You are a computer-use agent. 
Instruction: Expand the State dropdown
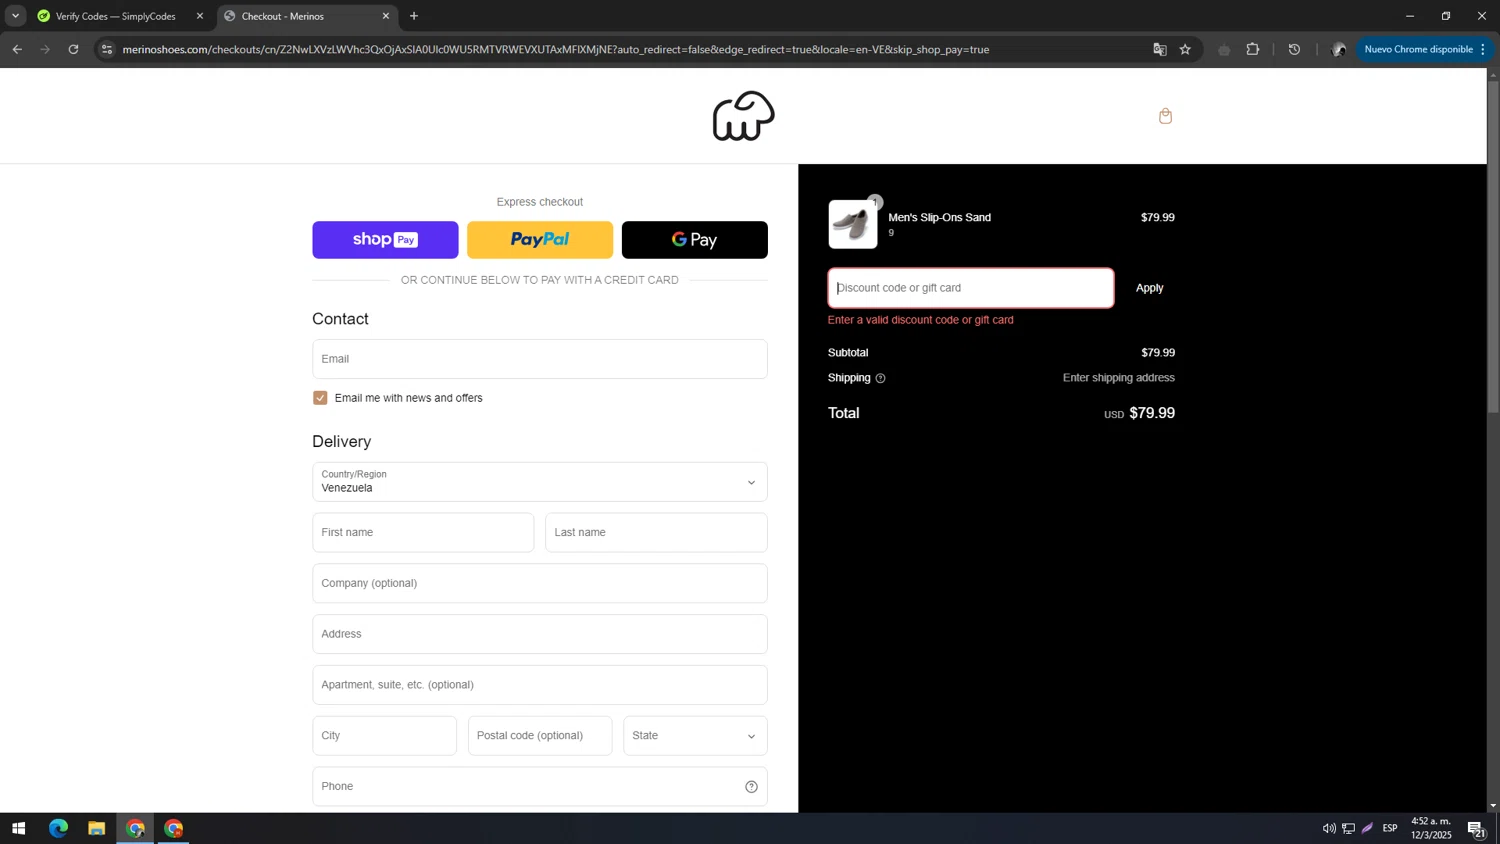[695, 736]
